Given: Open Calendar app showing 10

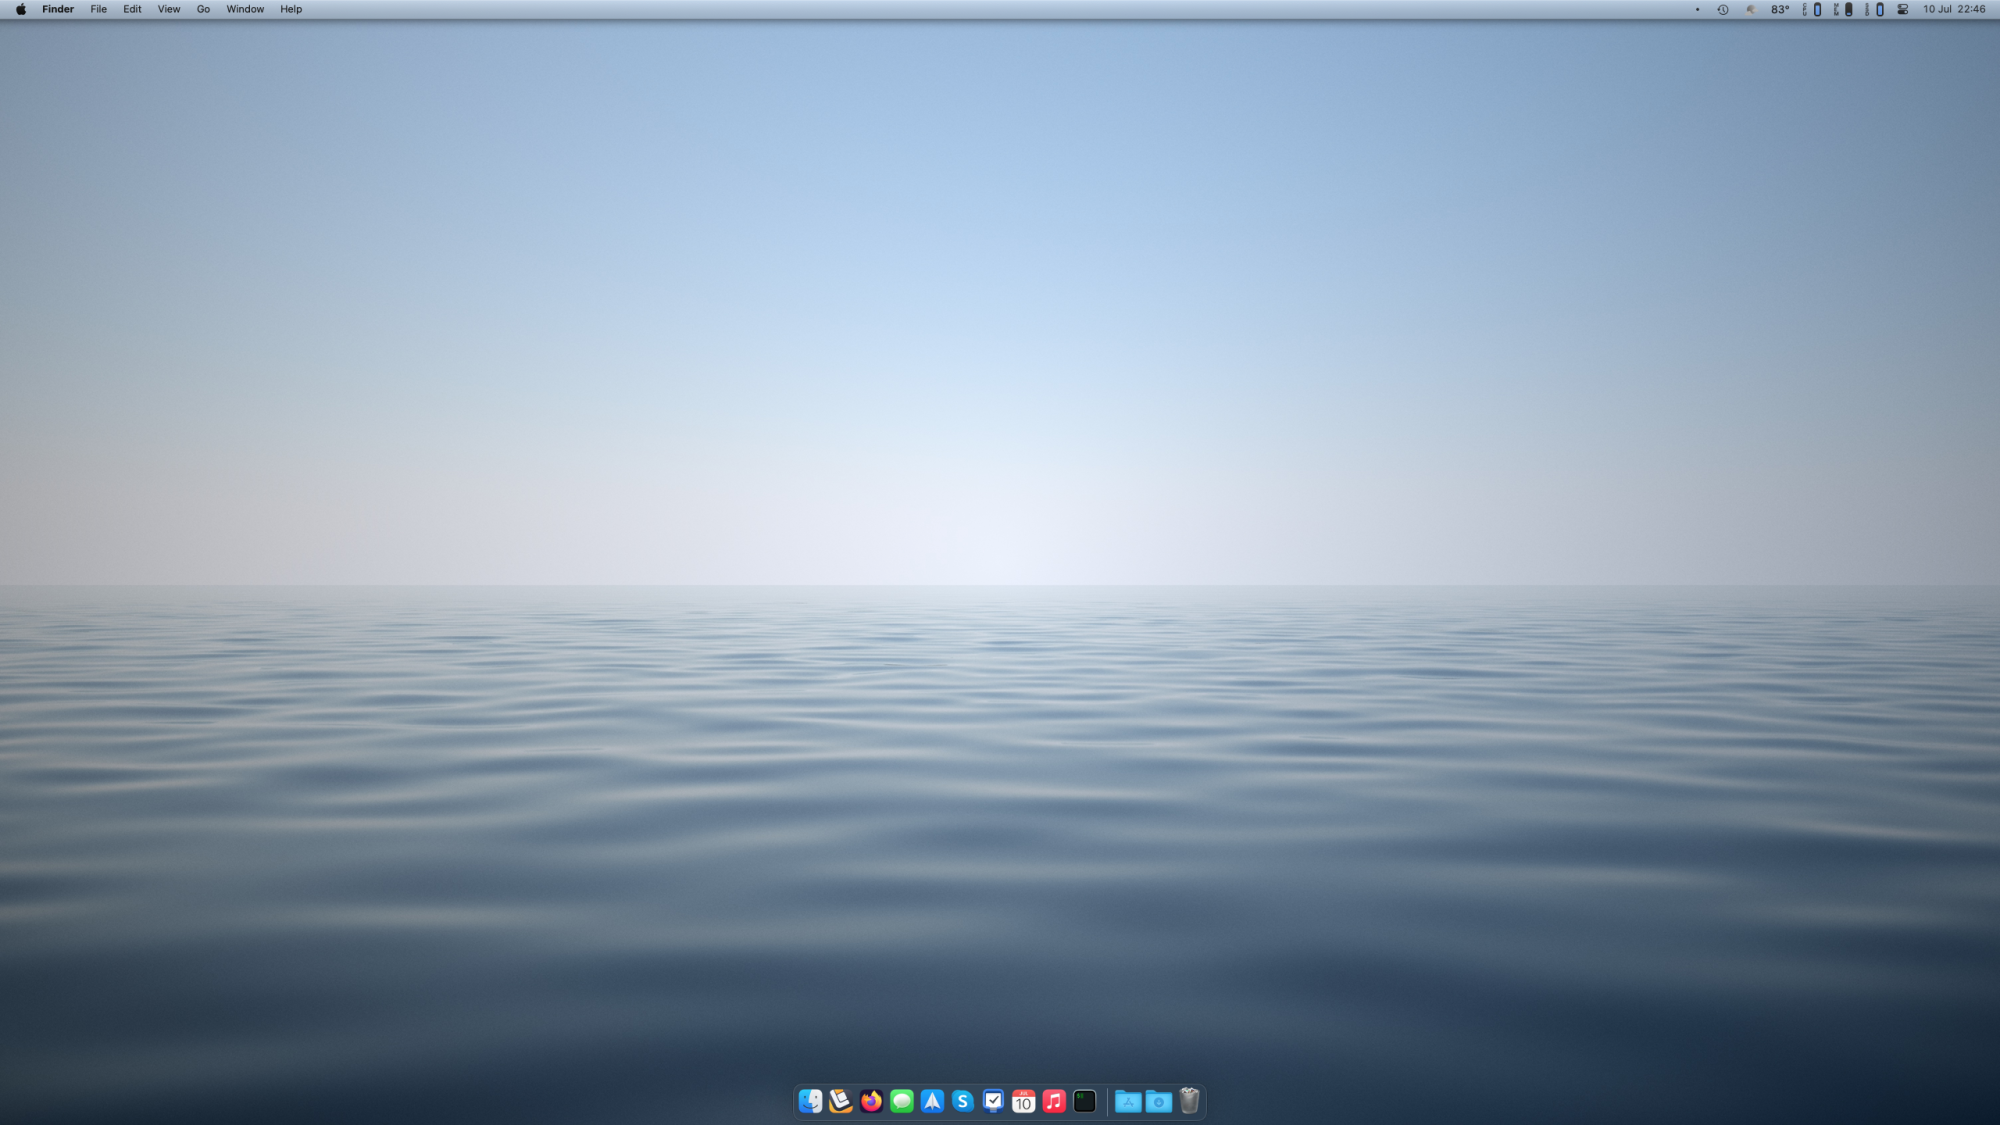Looking at the screenshot, I should point(1023,1101).
